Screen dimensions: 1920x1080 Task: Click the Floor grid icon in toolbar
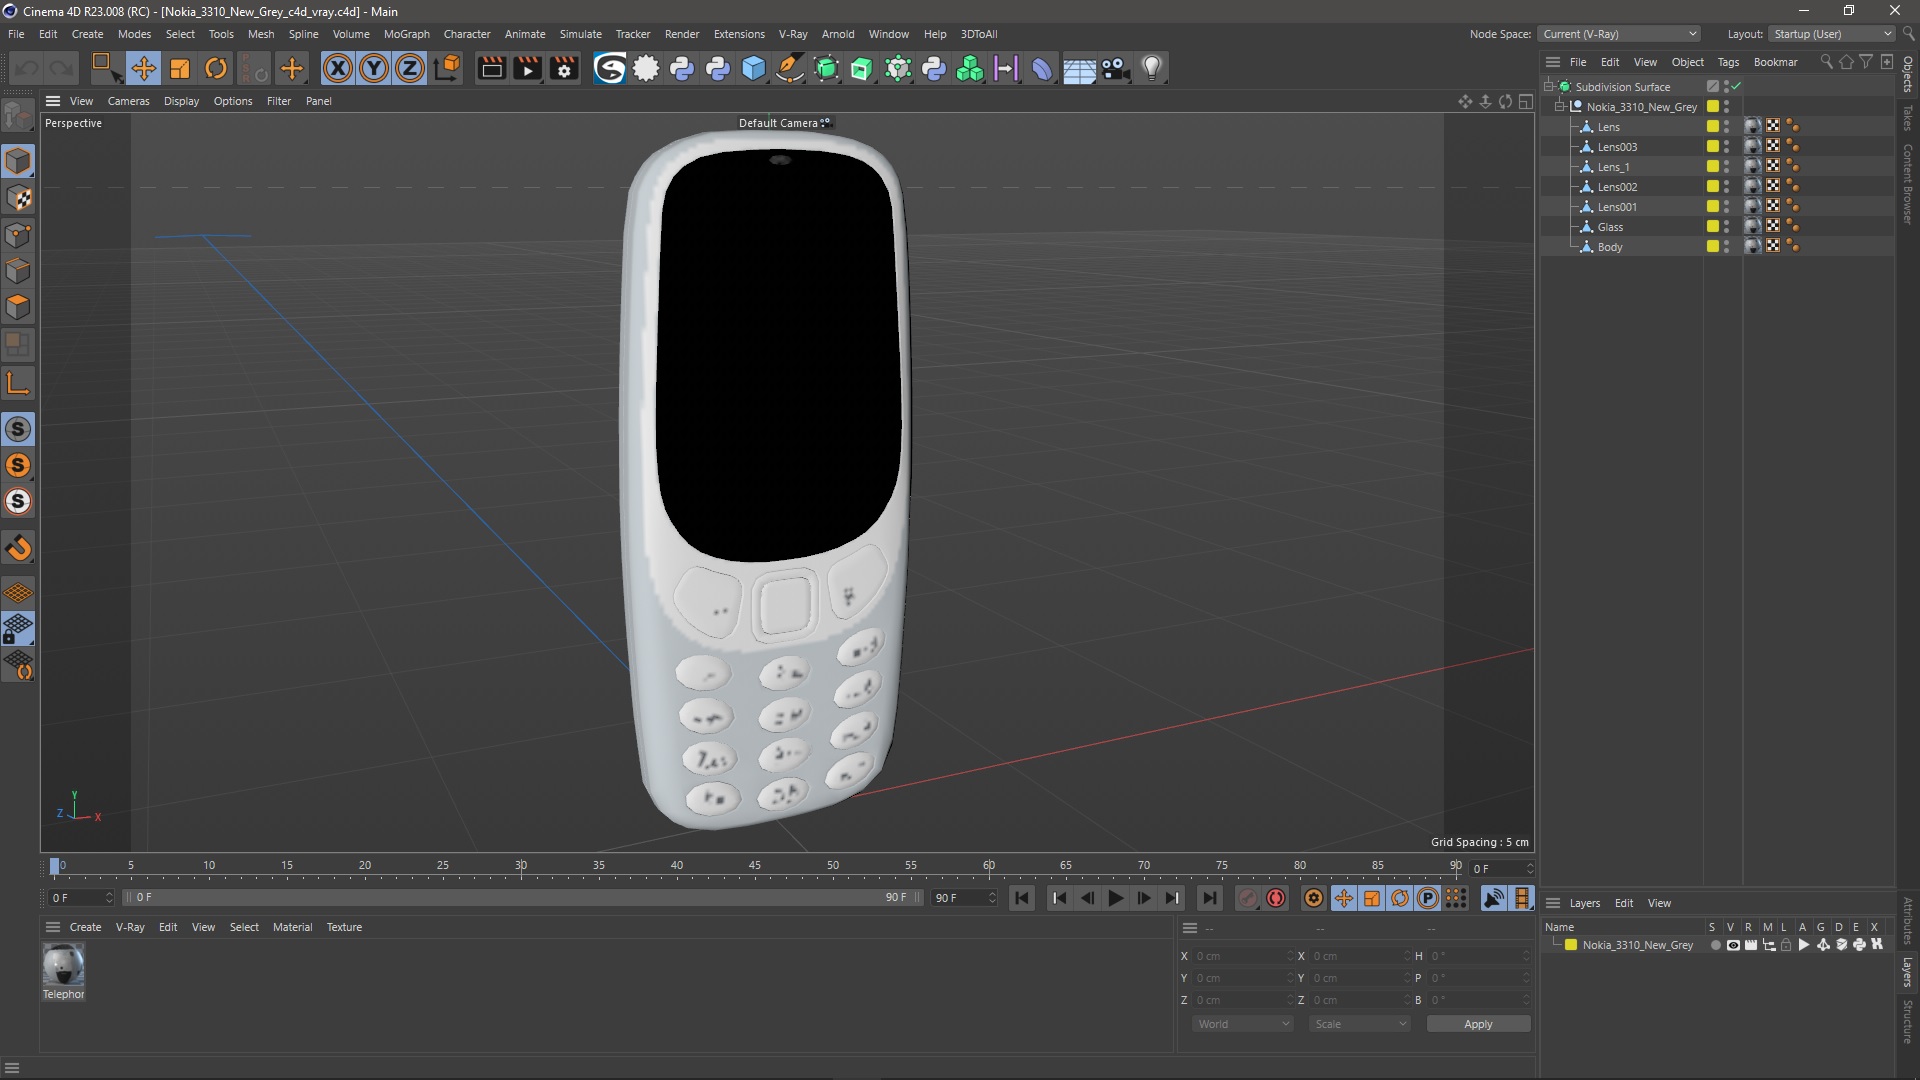pos(1079,68)
